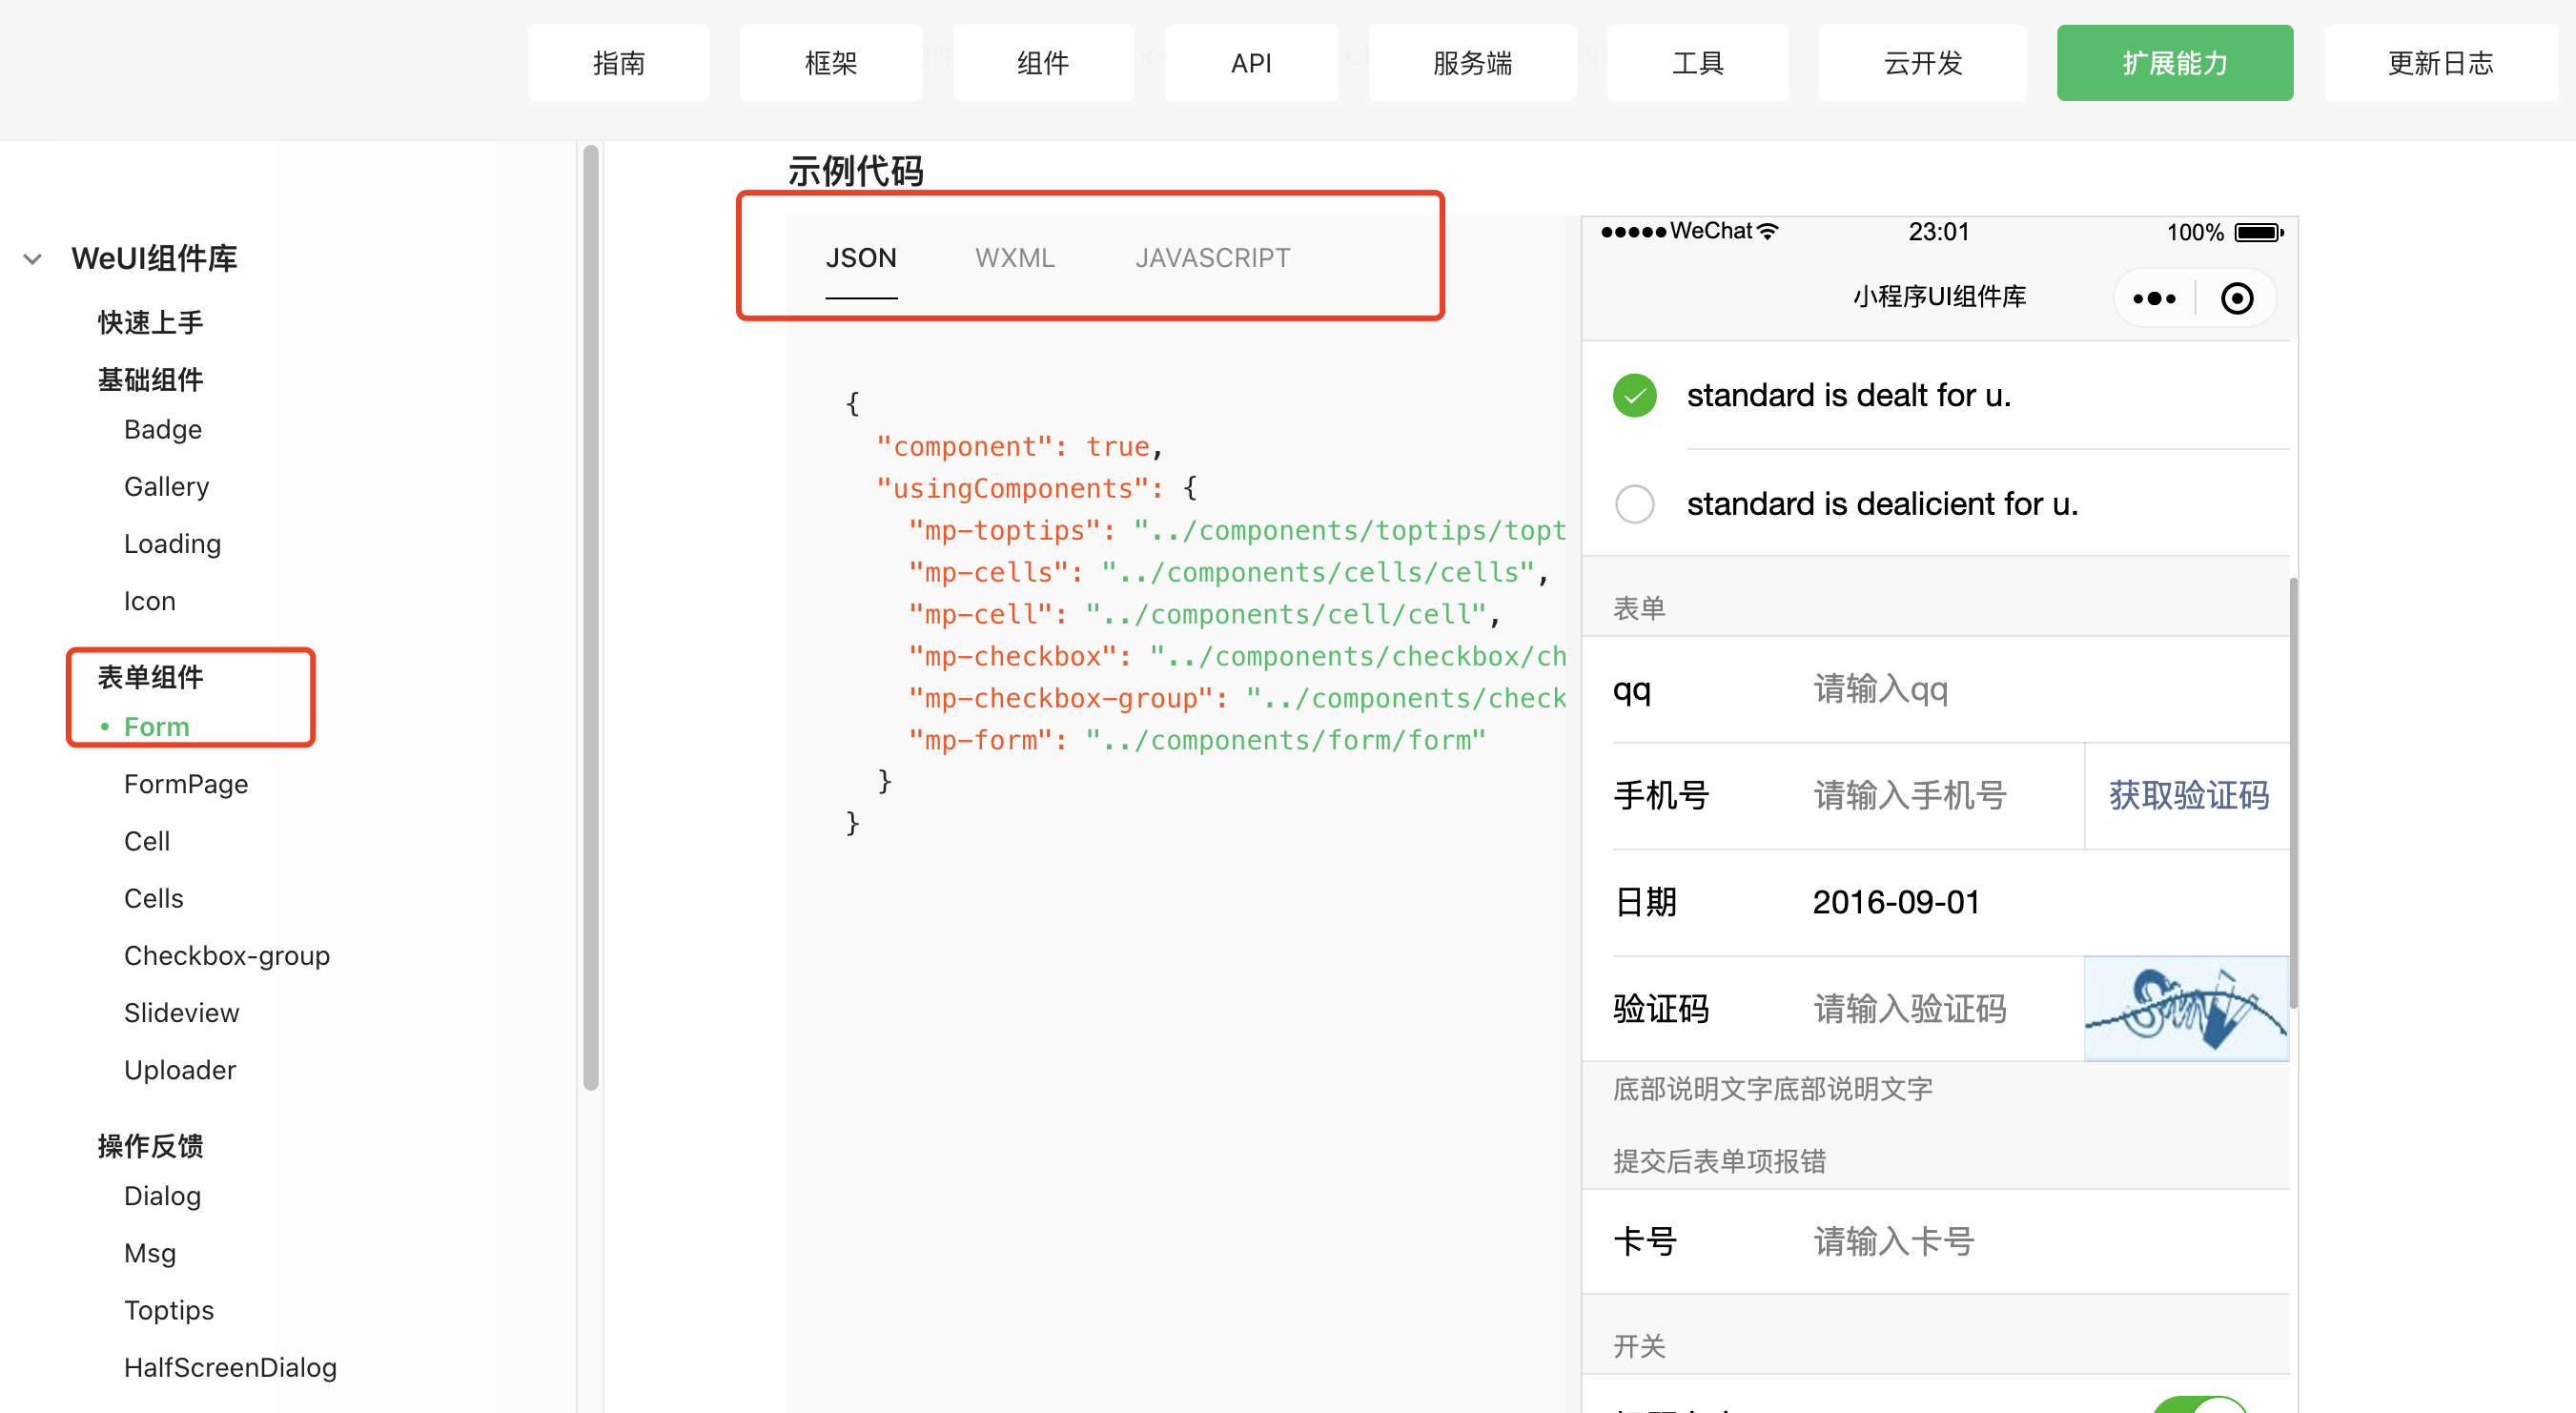The height and width of the screenshot is (1413, 2576).
Task: Collapse the WeUI组件库 tree chevron
Action: point(32,259)
